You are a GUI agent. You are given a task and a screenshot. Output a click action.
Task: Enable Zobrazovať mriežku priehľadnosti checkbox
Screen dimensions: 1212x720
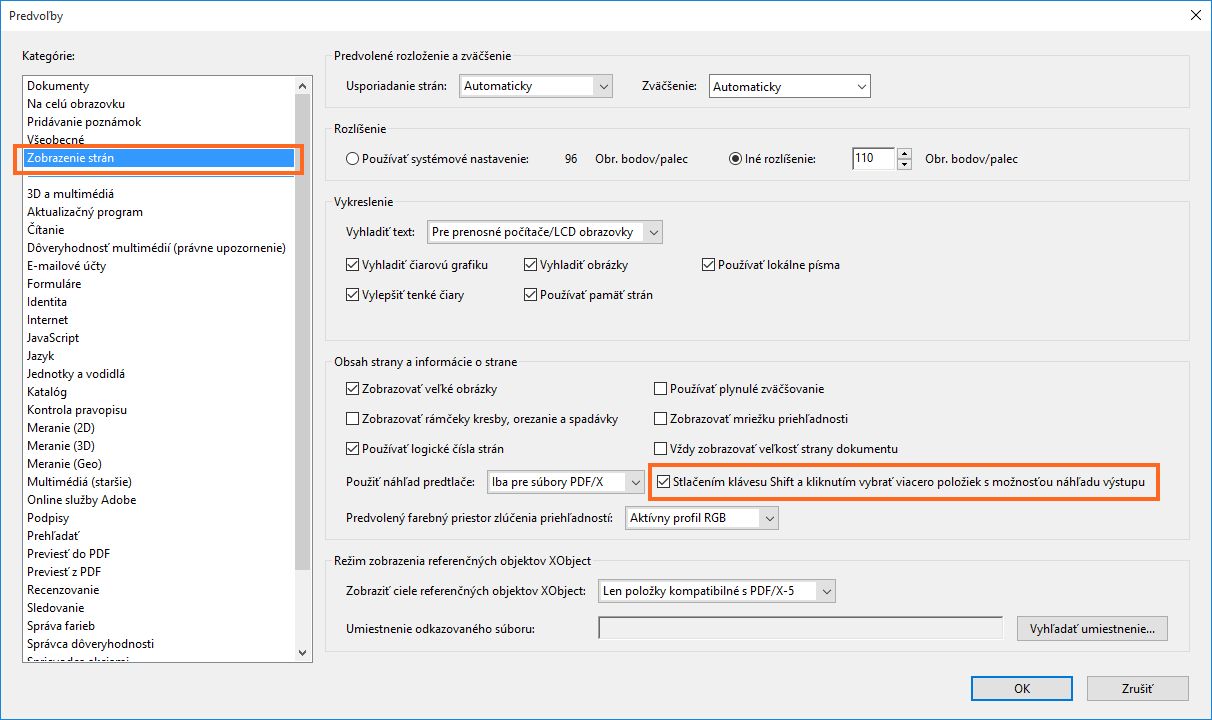(x=661, y=419)
